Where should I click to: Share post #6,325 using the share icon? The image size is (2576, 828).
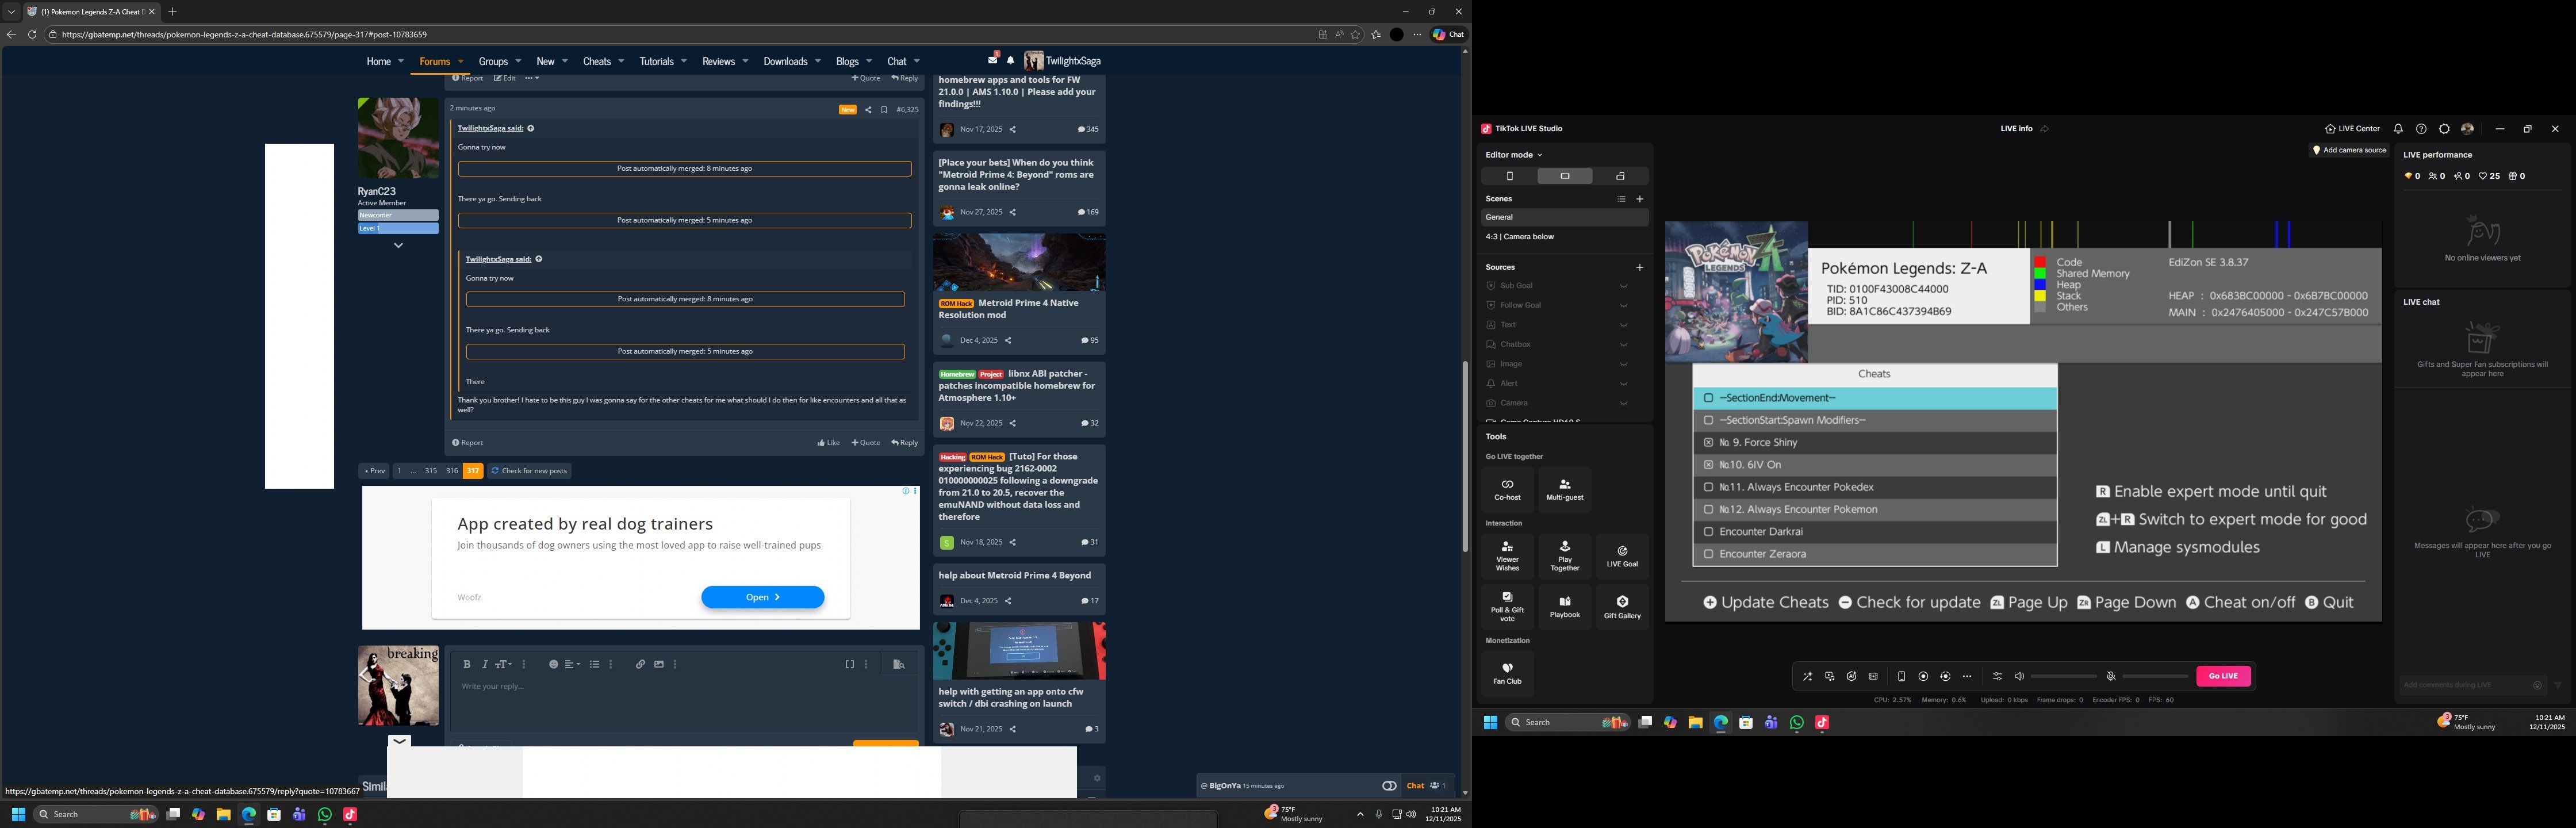click(x=868, y=110)
